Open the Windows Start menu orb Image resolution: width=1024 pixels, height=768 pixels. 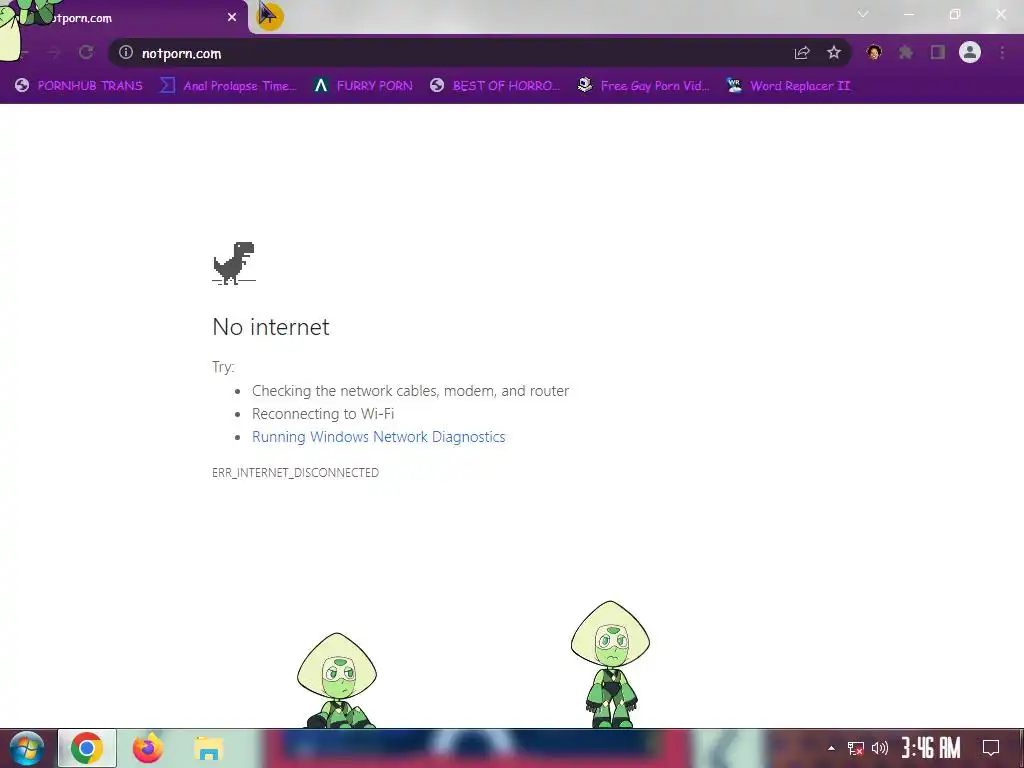tap(27, 748)
